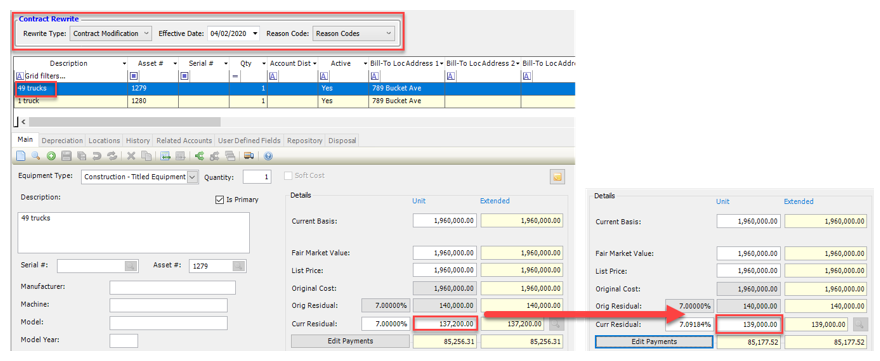Click the truck toolbar icon

tap(249, 156)
